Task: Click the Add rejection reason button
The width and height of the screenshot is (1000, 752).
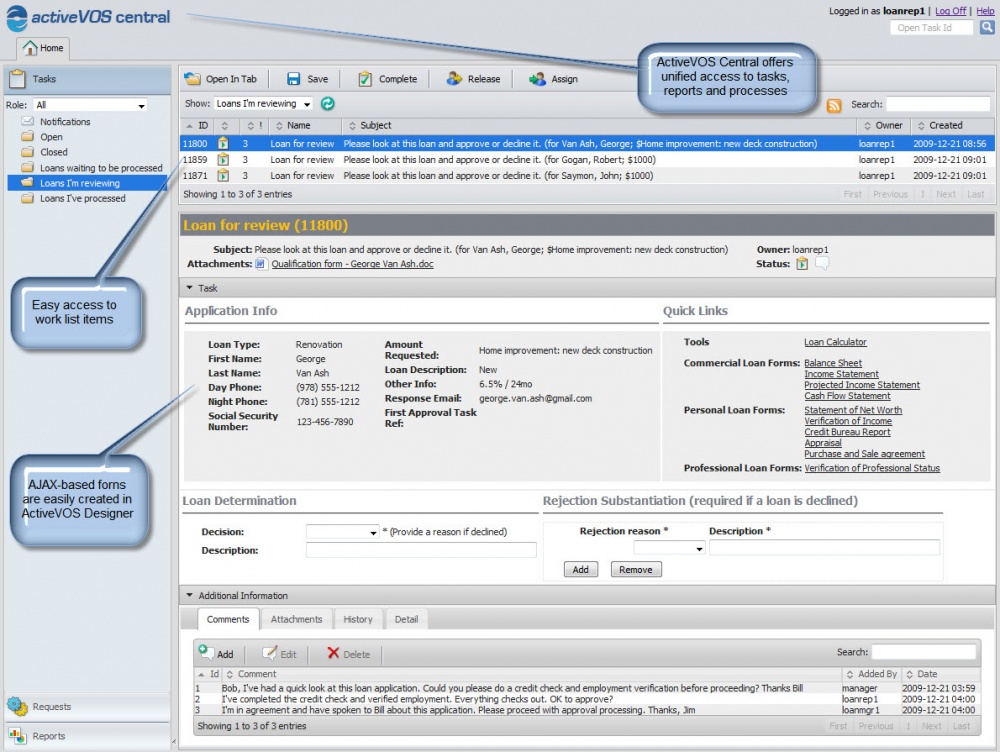Action: (x=580, y=570)
